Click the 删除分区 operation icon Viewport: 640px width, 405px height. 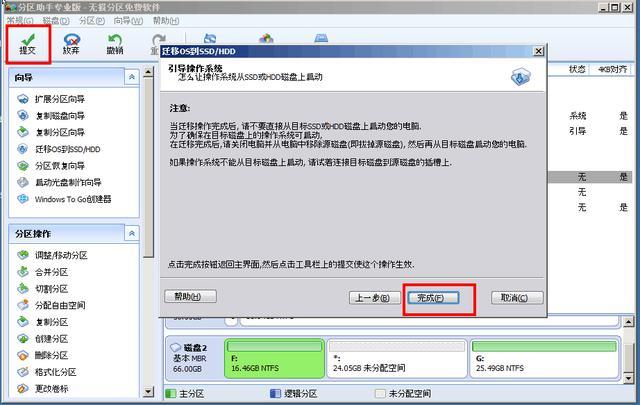pos(23,355)
